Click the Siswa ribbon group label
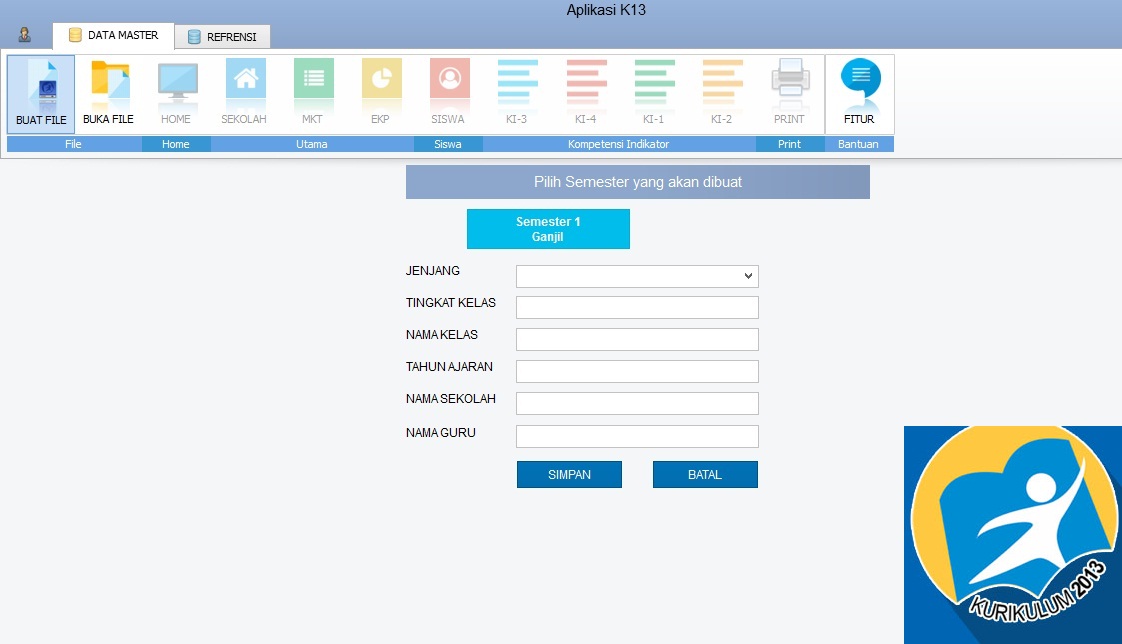Screen dimensions: 1122x644 click(448, 144)
